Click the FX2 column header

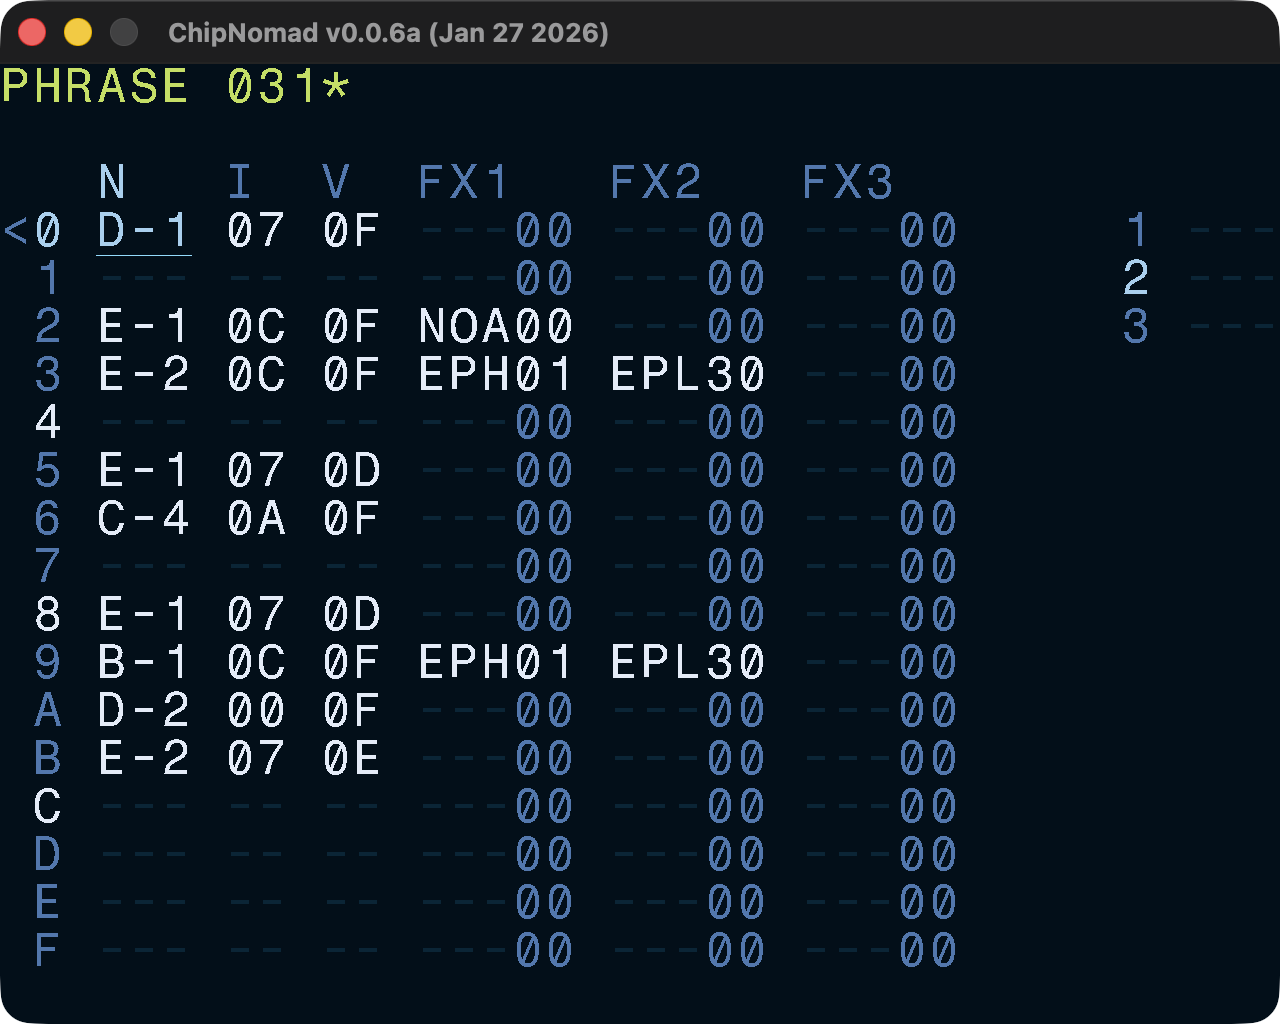656,183
